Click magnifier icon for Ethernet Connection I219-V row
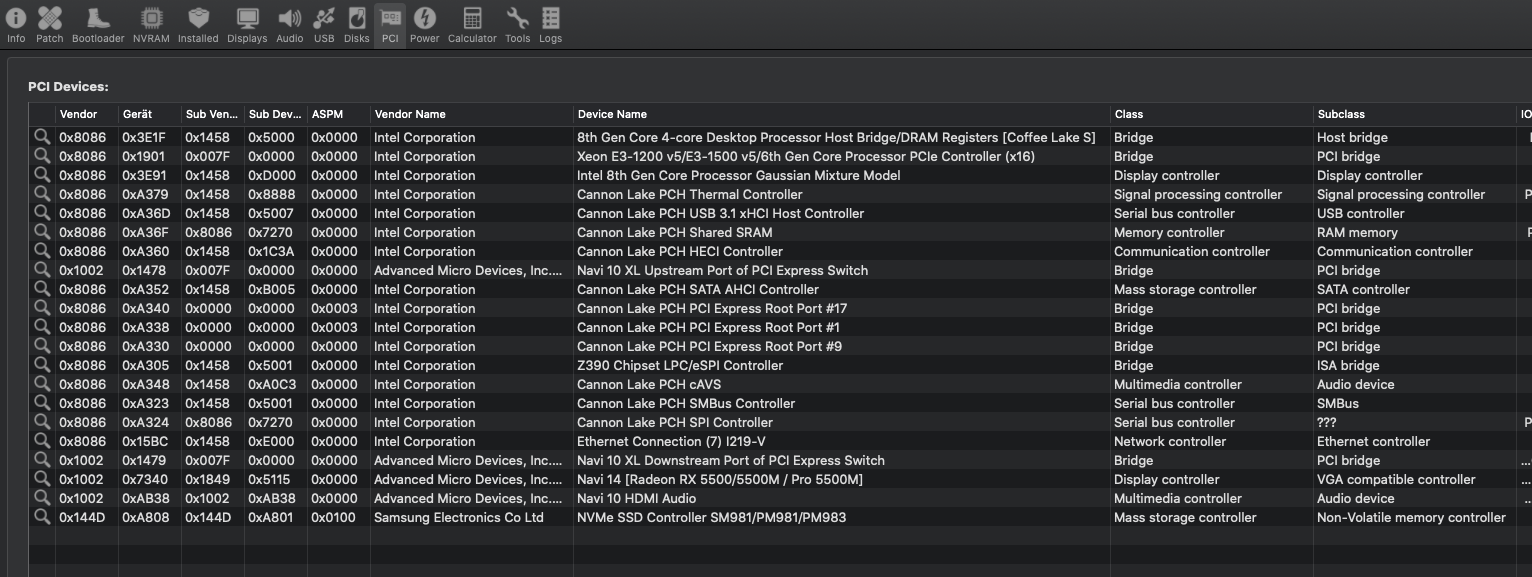The width and height of the screenshot is (1532, 577). point(42,441)
